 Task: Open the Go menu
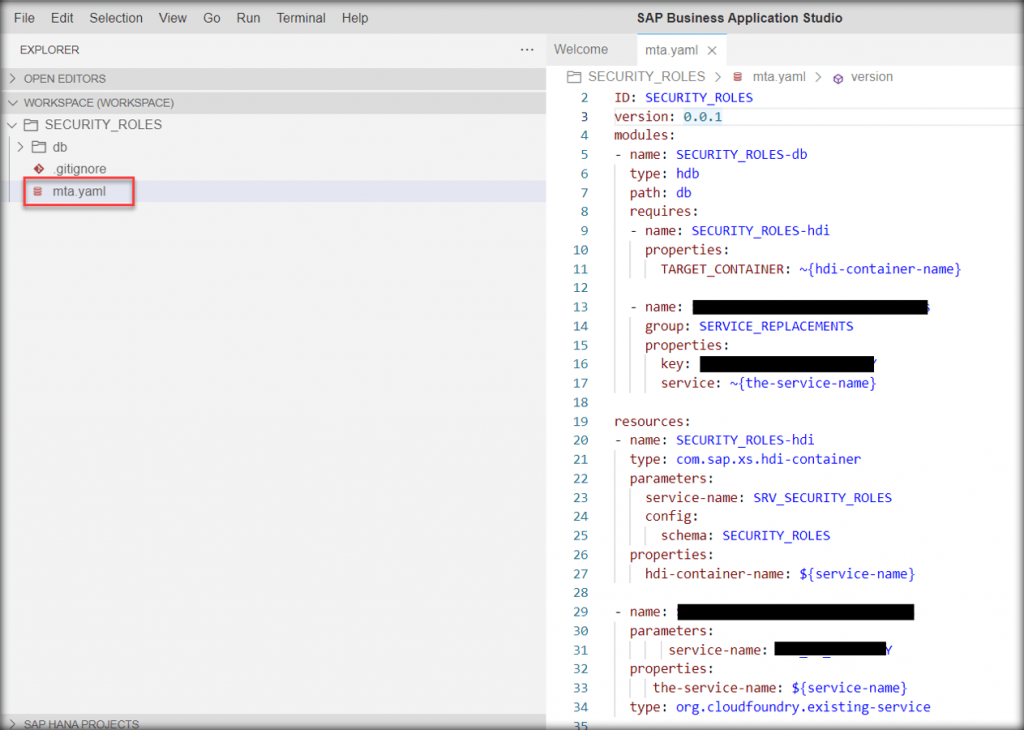212,18
